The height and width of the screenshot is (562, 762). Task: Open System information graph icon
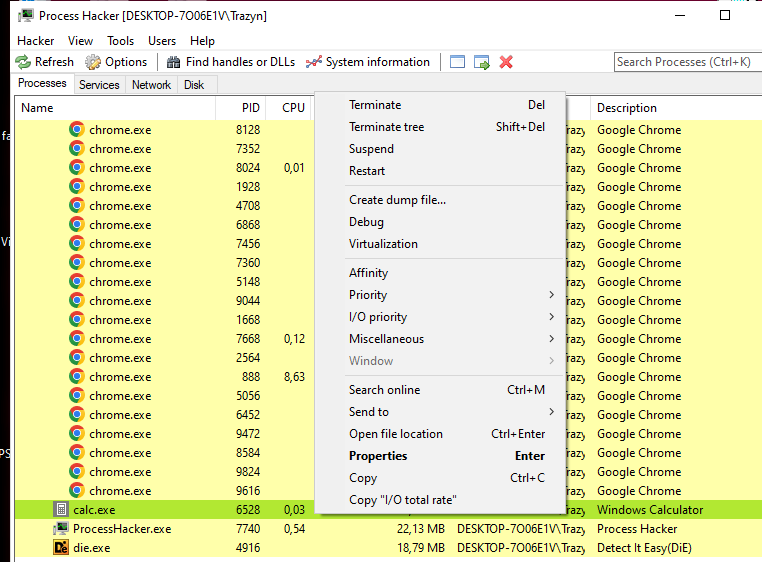[314, 62]
